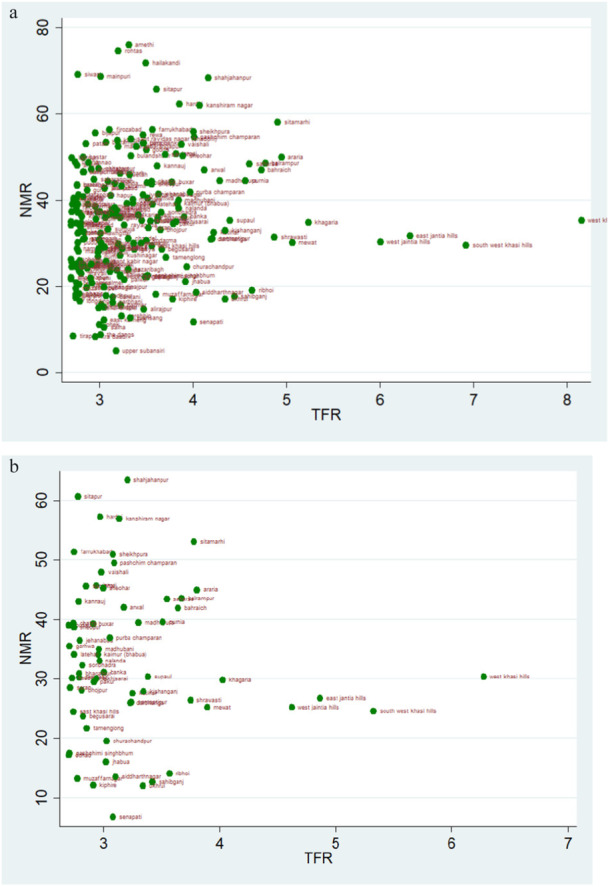Click the sitamarhi dot in panel a

coord(278,122)
